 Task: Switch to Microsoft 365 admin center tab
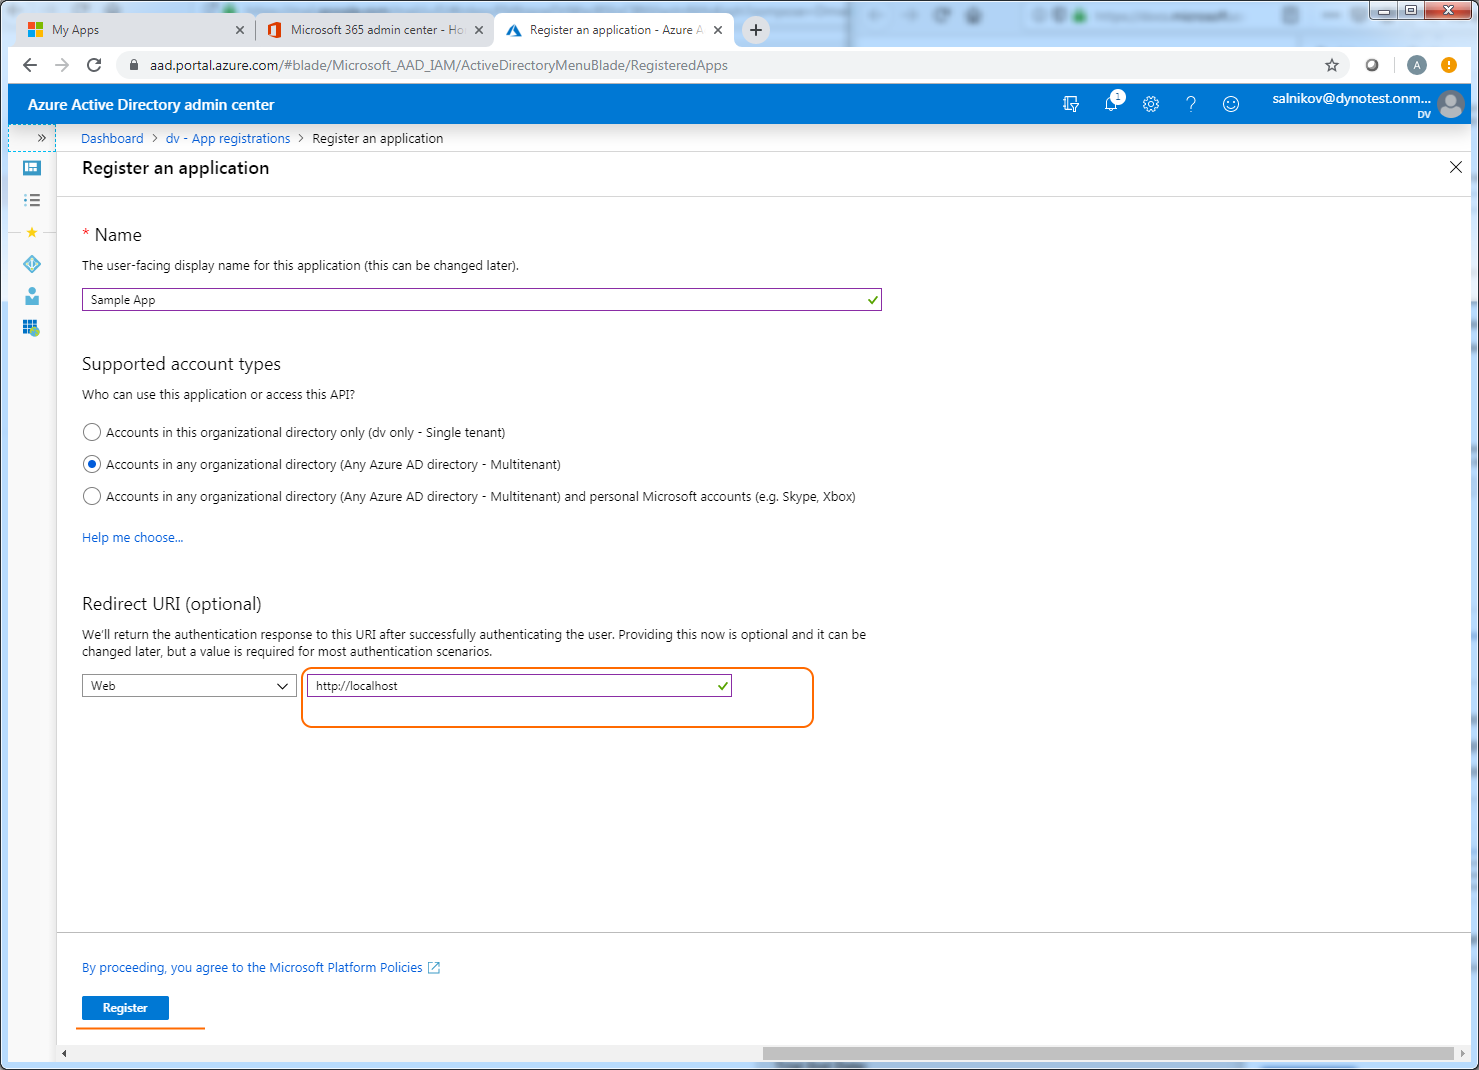[x=370, y=30]
